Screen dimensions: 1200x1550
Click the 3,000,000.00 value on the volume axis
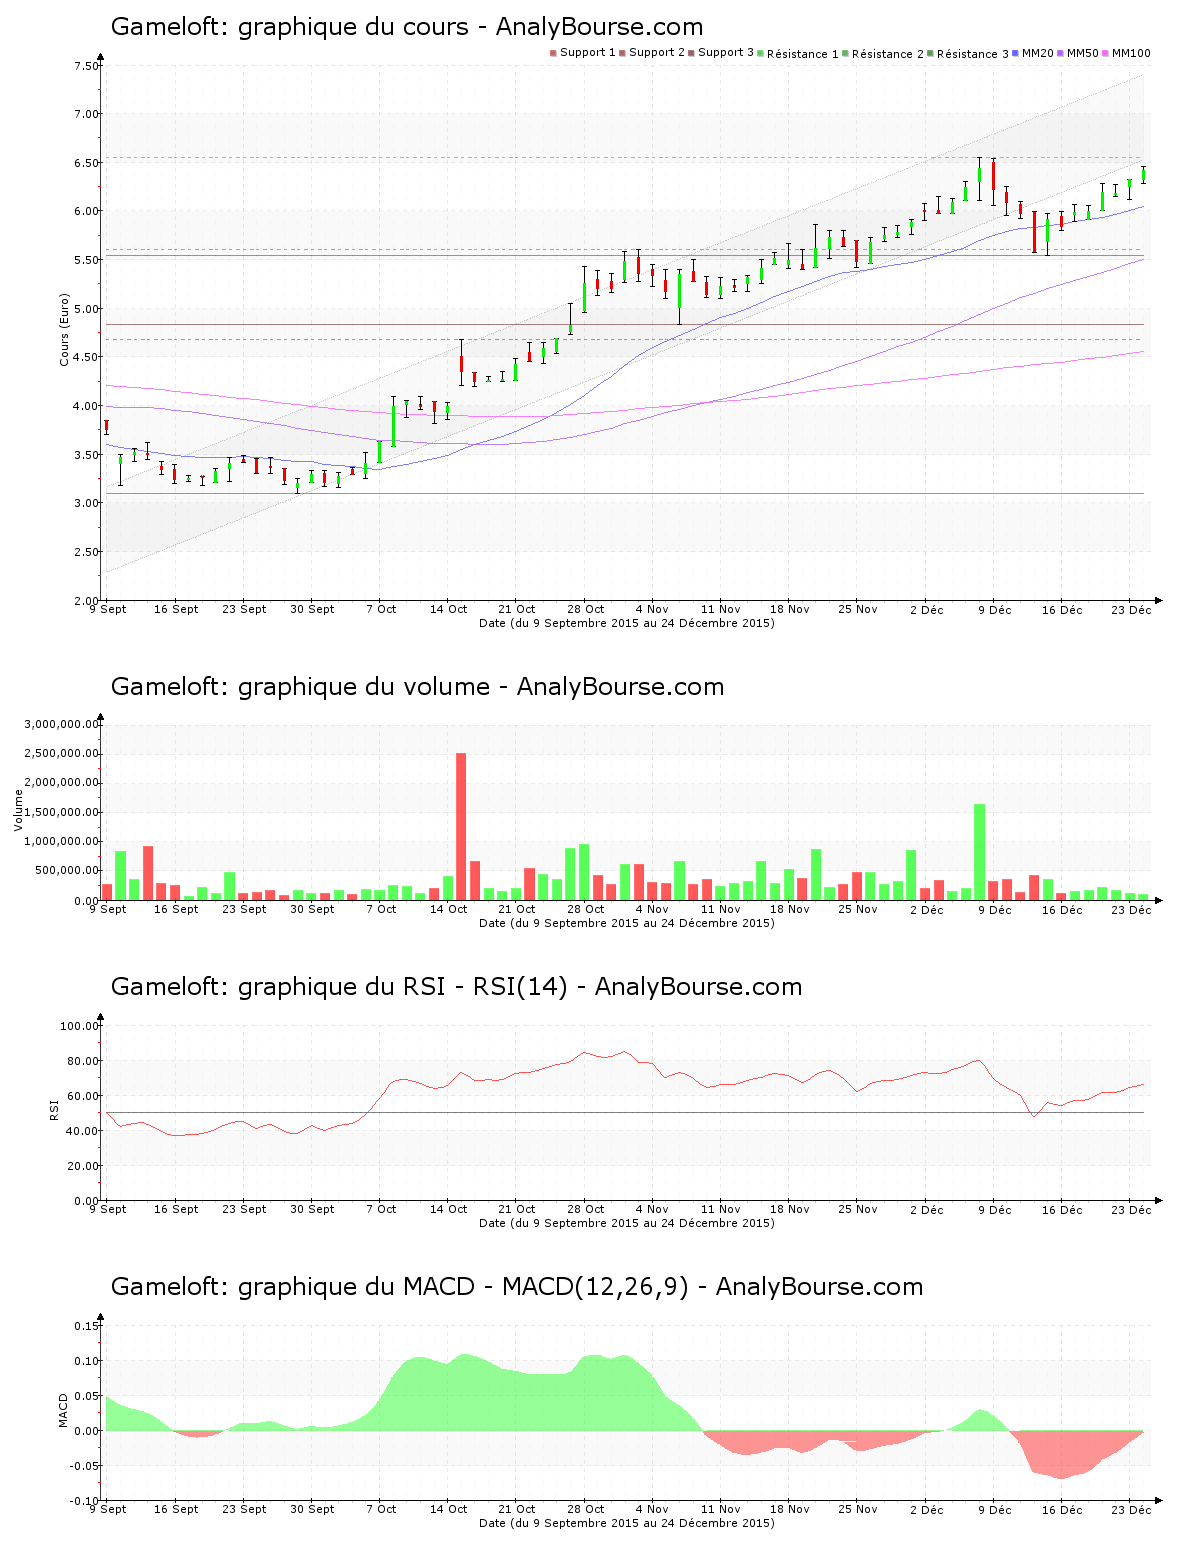[x=62, y=724]
